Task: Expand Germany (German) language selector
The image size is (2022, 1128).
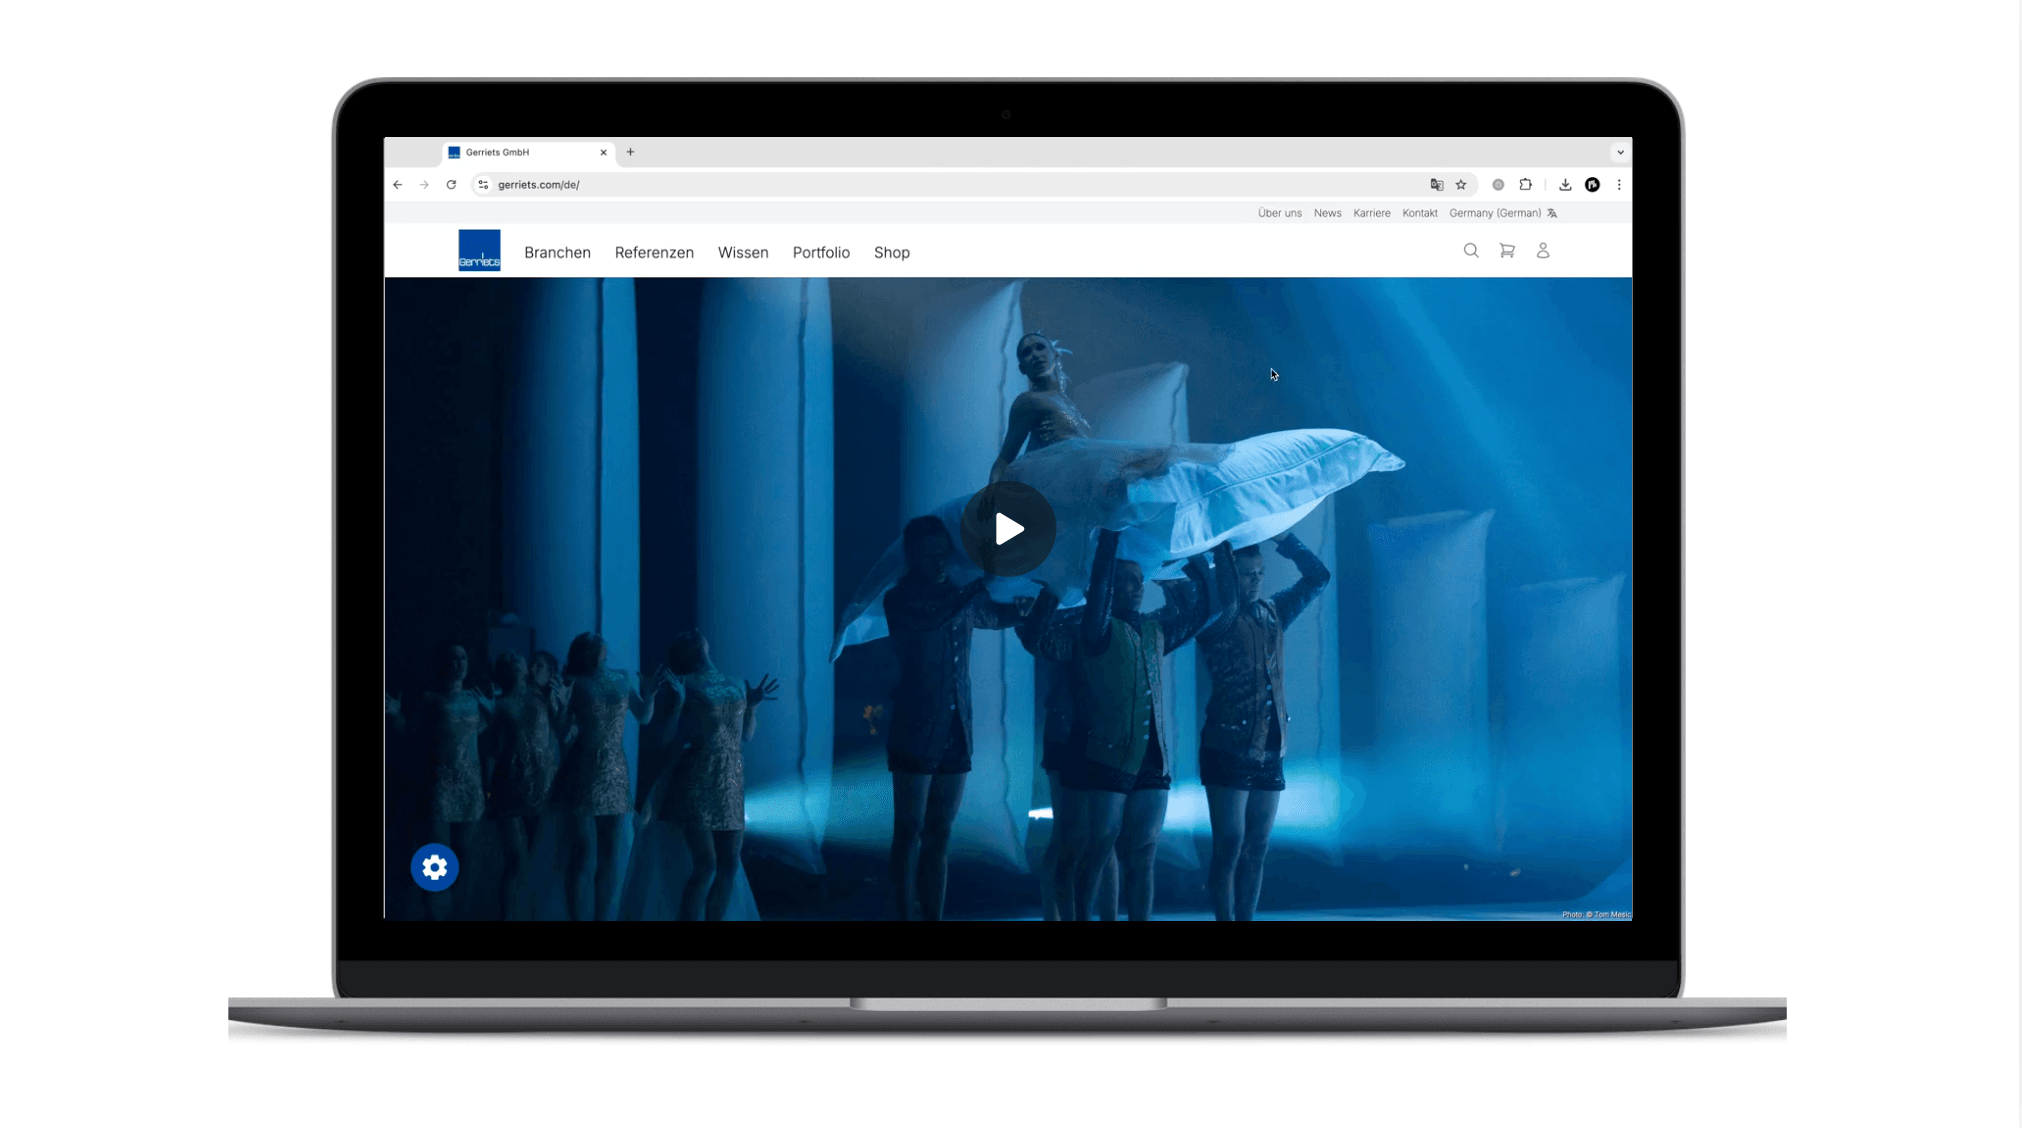Action: click(1502, 213)
